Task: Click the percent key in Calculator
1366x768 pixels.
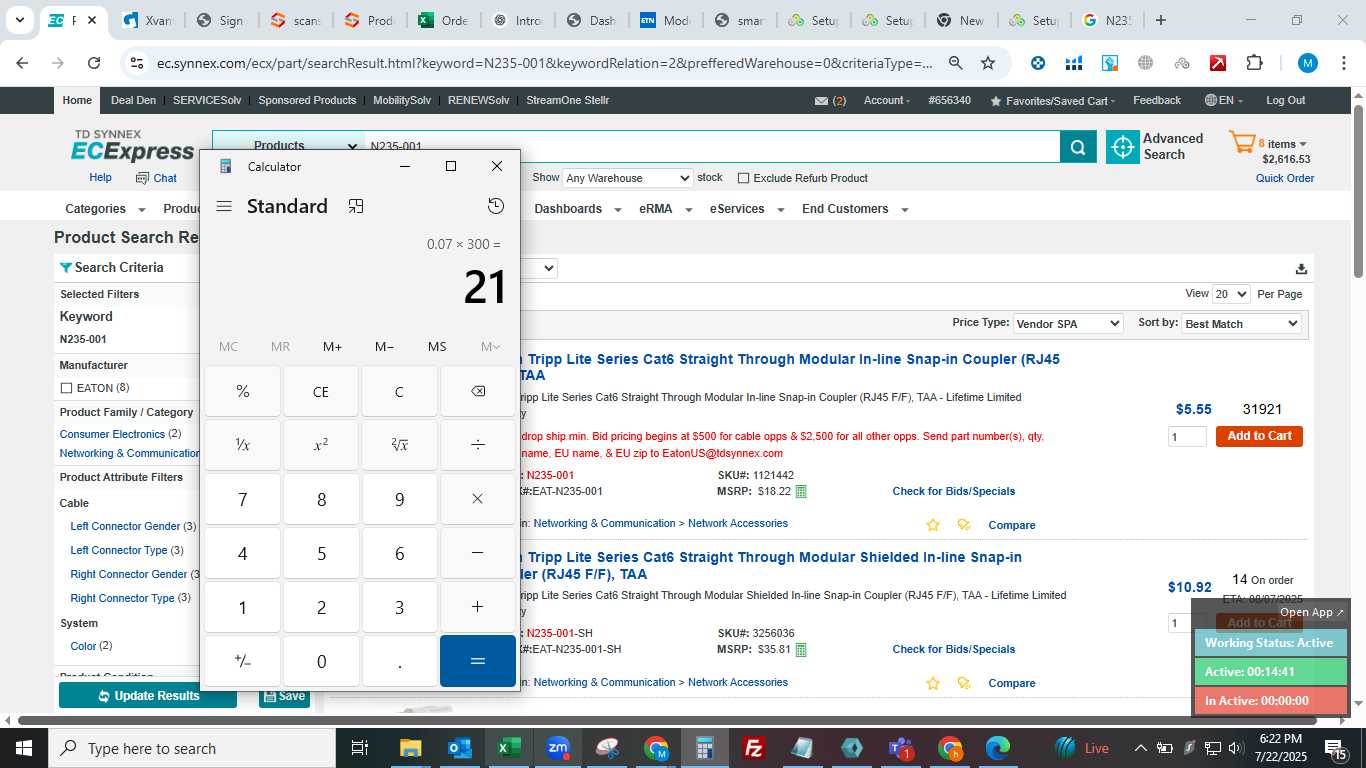Action: (243, 391)
